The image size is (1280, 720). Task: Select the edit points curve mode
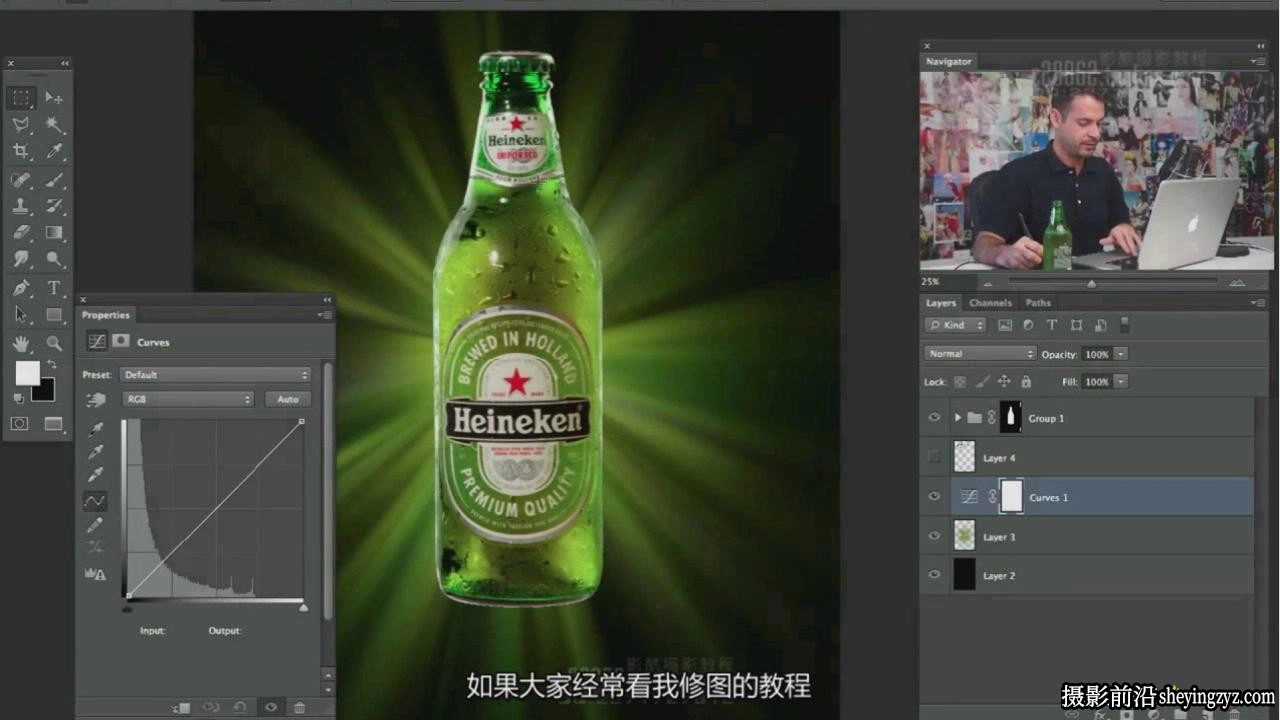click(96, 500)
